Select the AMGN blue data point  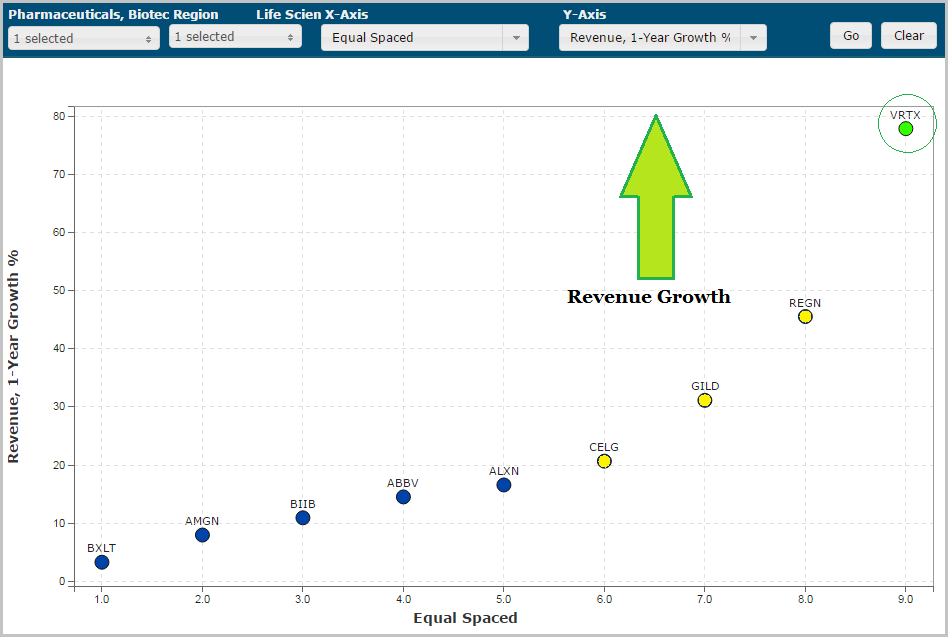click(203, 535)
